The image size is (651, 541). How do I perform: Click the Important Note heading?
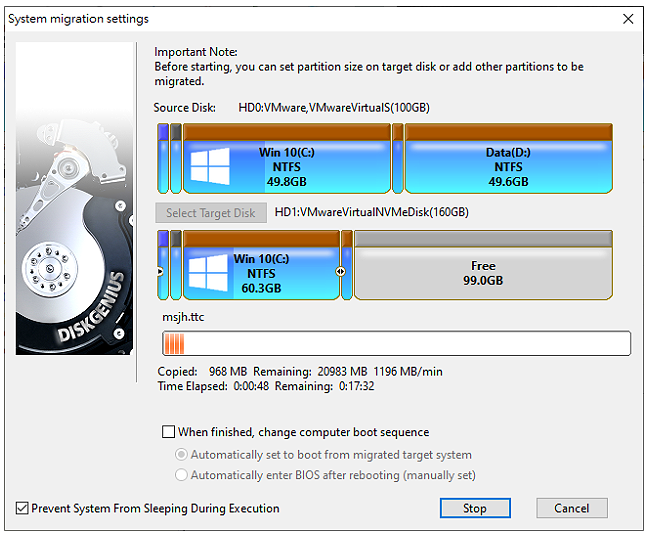(196, 52)
